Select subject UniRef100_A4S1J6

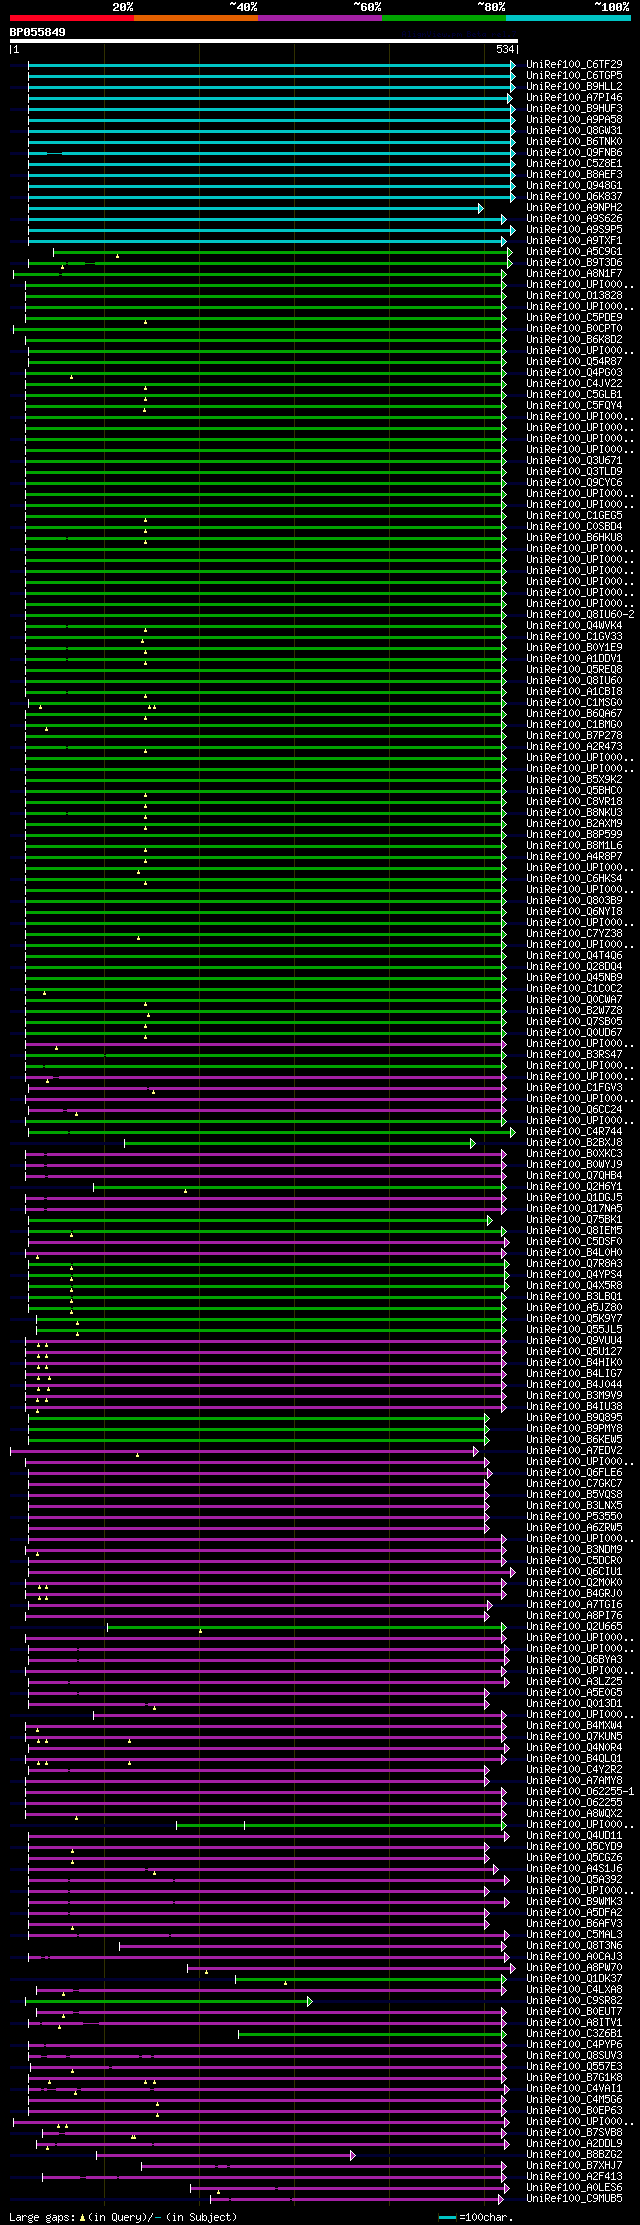574,1869
